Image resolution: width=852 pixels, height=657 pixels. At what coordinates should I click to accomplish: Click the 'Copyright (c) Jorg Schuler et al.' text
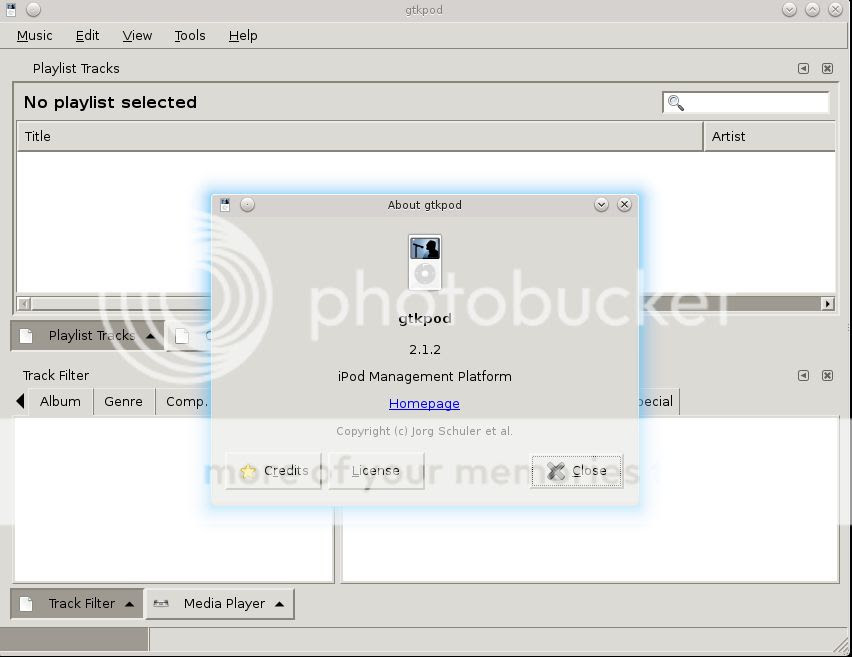coord(424,431)
